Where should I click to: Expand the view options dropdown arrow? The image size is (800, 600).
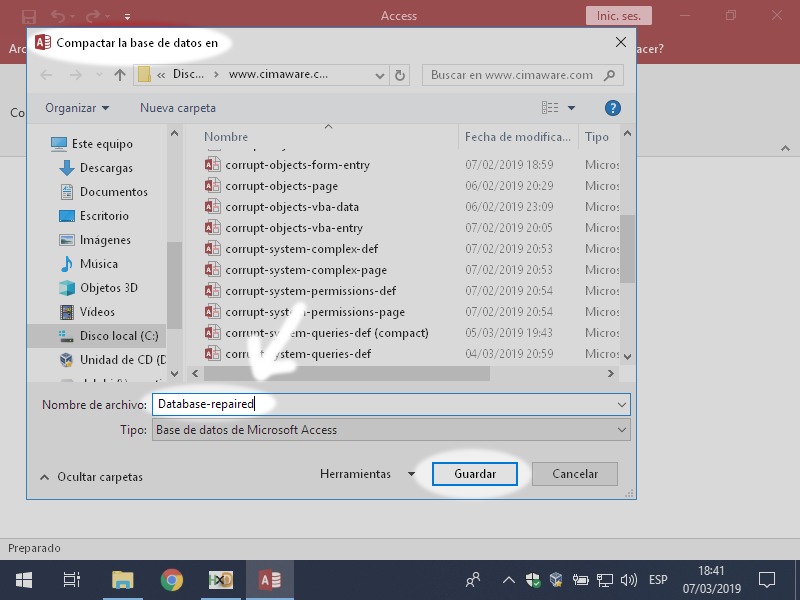[572, 108]
